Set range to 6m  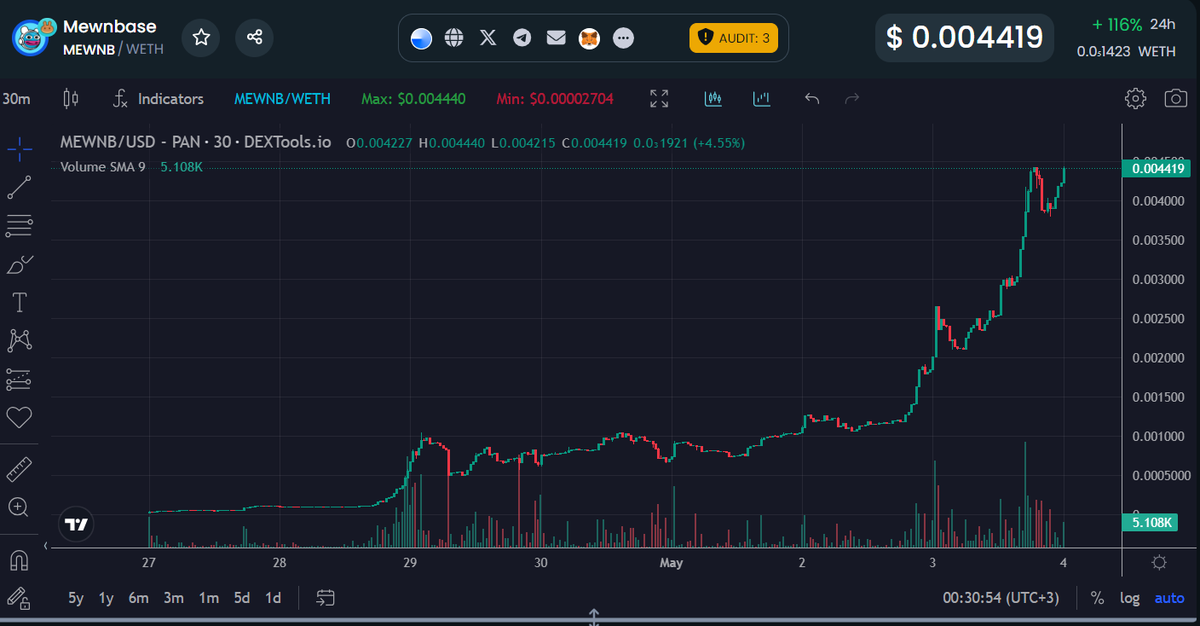point(138,598)
